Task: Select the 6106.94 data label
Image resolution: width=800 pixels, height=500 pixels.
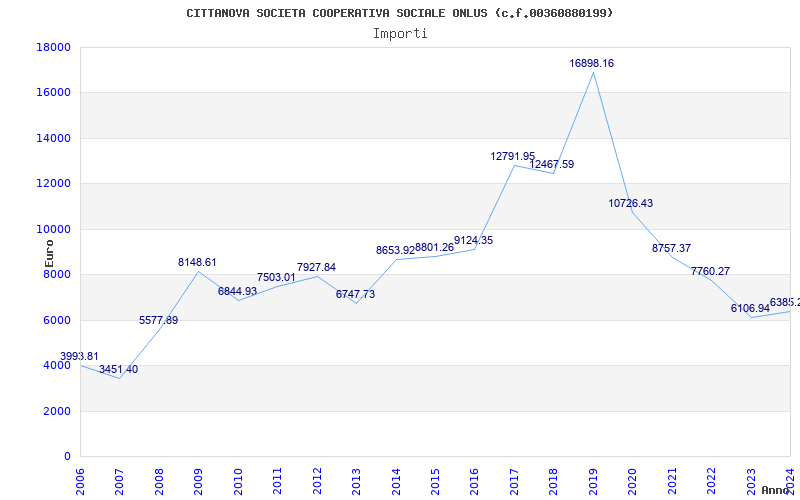Action: click(x=750, y=308)
